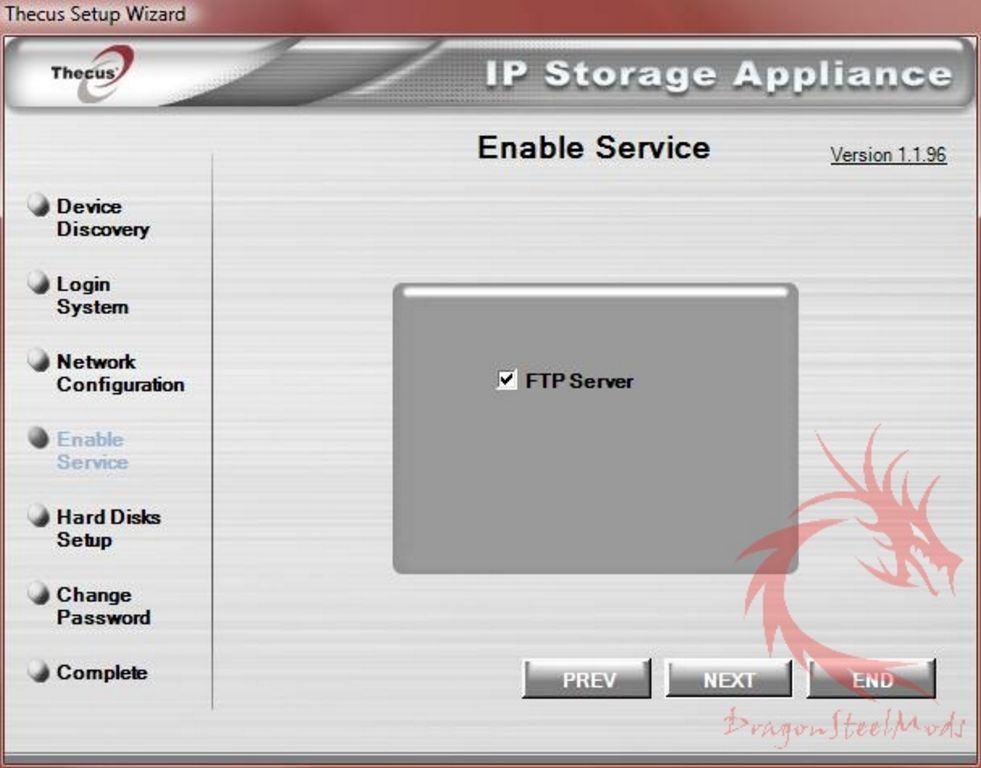Click bullet icon beside Hard Disks Setup
The height and width of the screenshot is (768, 981).
tap(39, 515)
